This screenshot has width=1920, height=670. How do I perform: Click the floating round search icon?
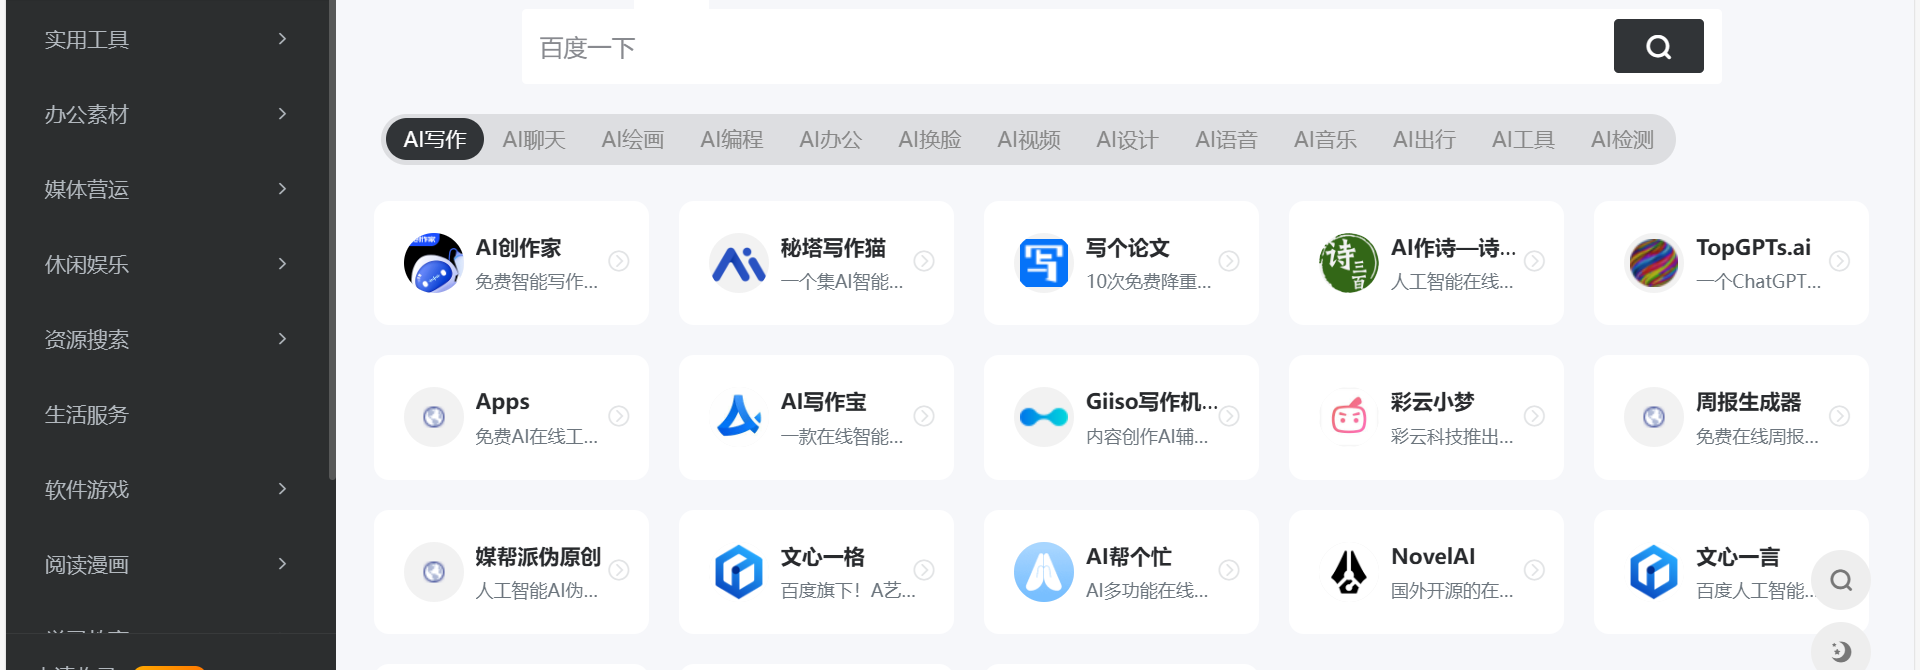click(x=1841, y=580)
